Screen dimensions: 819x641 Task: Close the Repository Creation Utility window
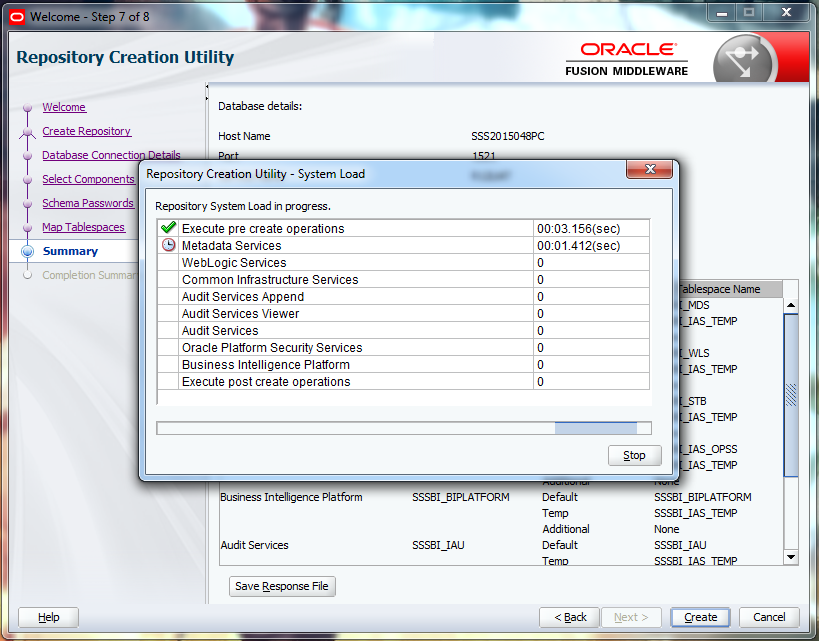pos(787,13)
